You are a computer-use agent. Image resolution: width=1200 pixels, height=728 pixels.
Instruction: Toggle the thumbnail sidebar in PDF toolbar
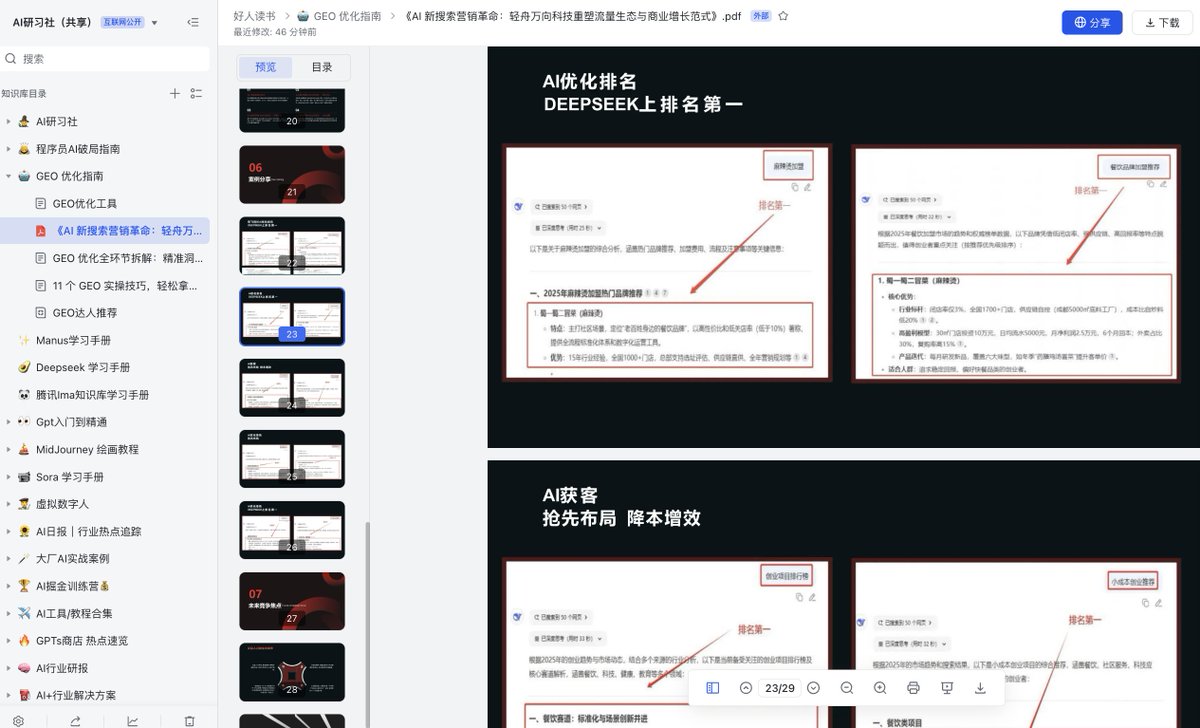pos(713,688)
